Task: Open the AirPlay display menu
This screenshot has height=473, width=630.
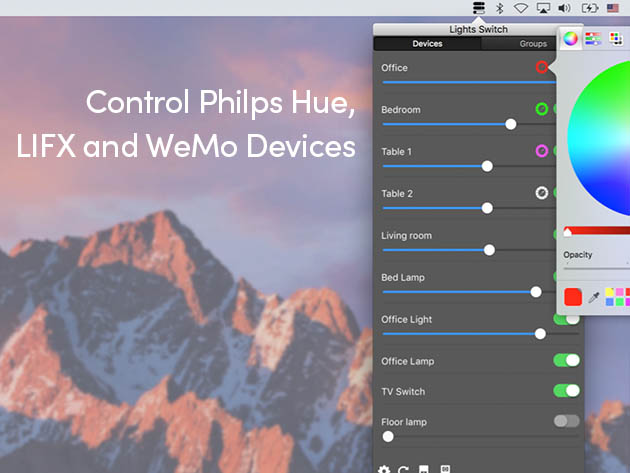Action: 543,8
